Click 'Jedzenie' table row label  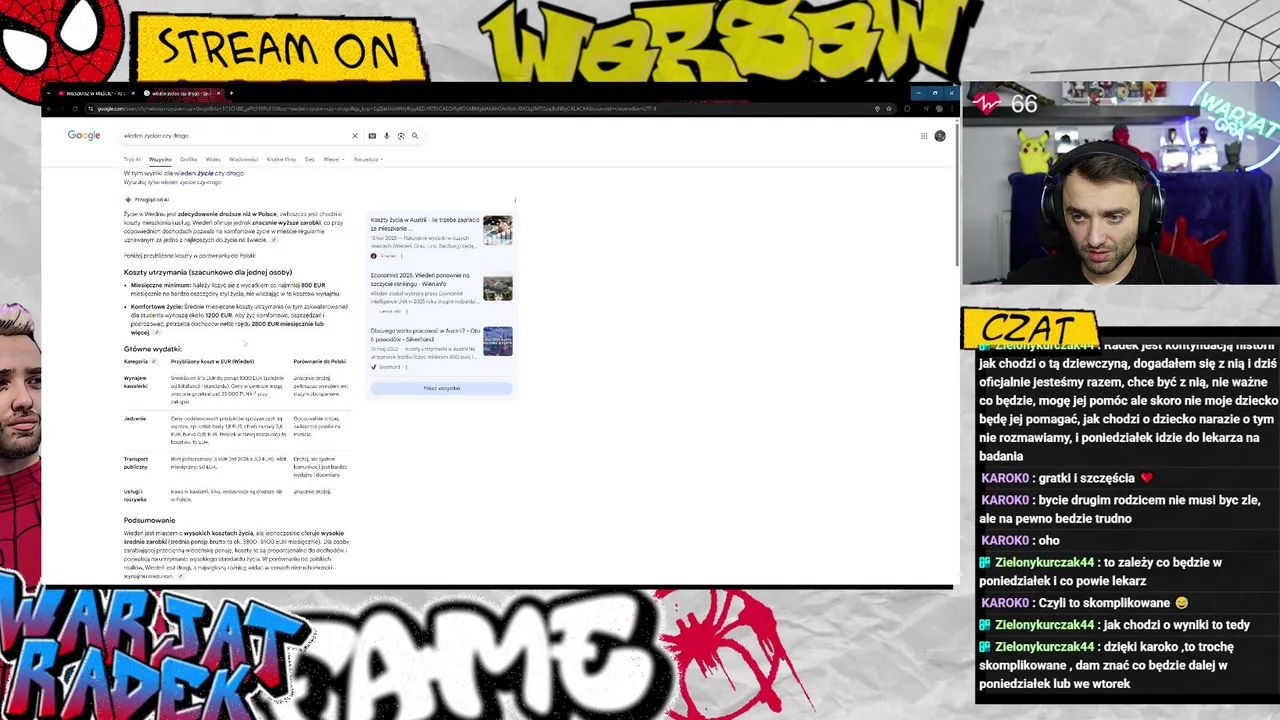[134, 418]
